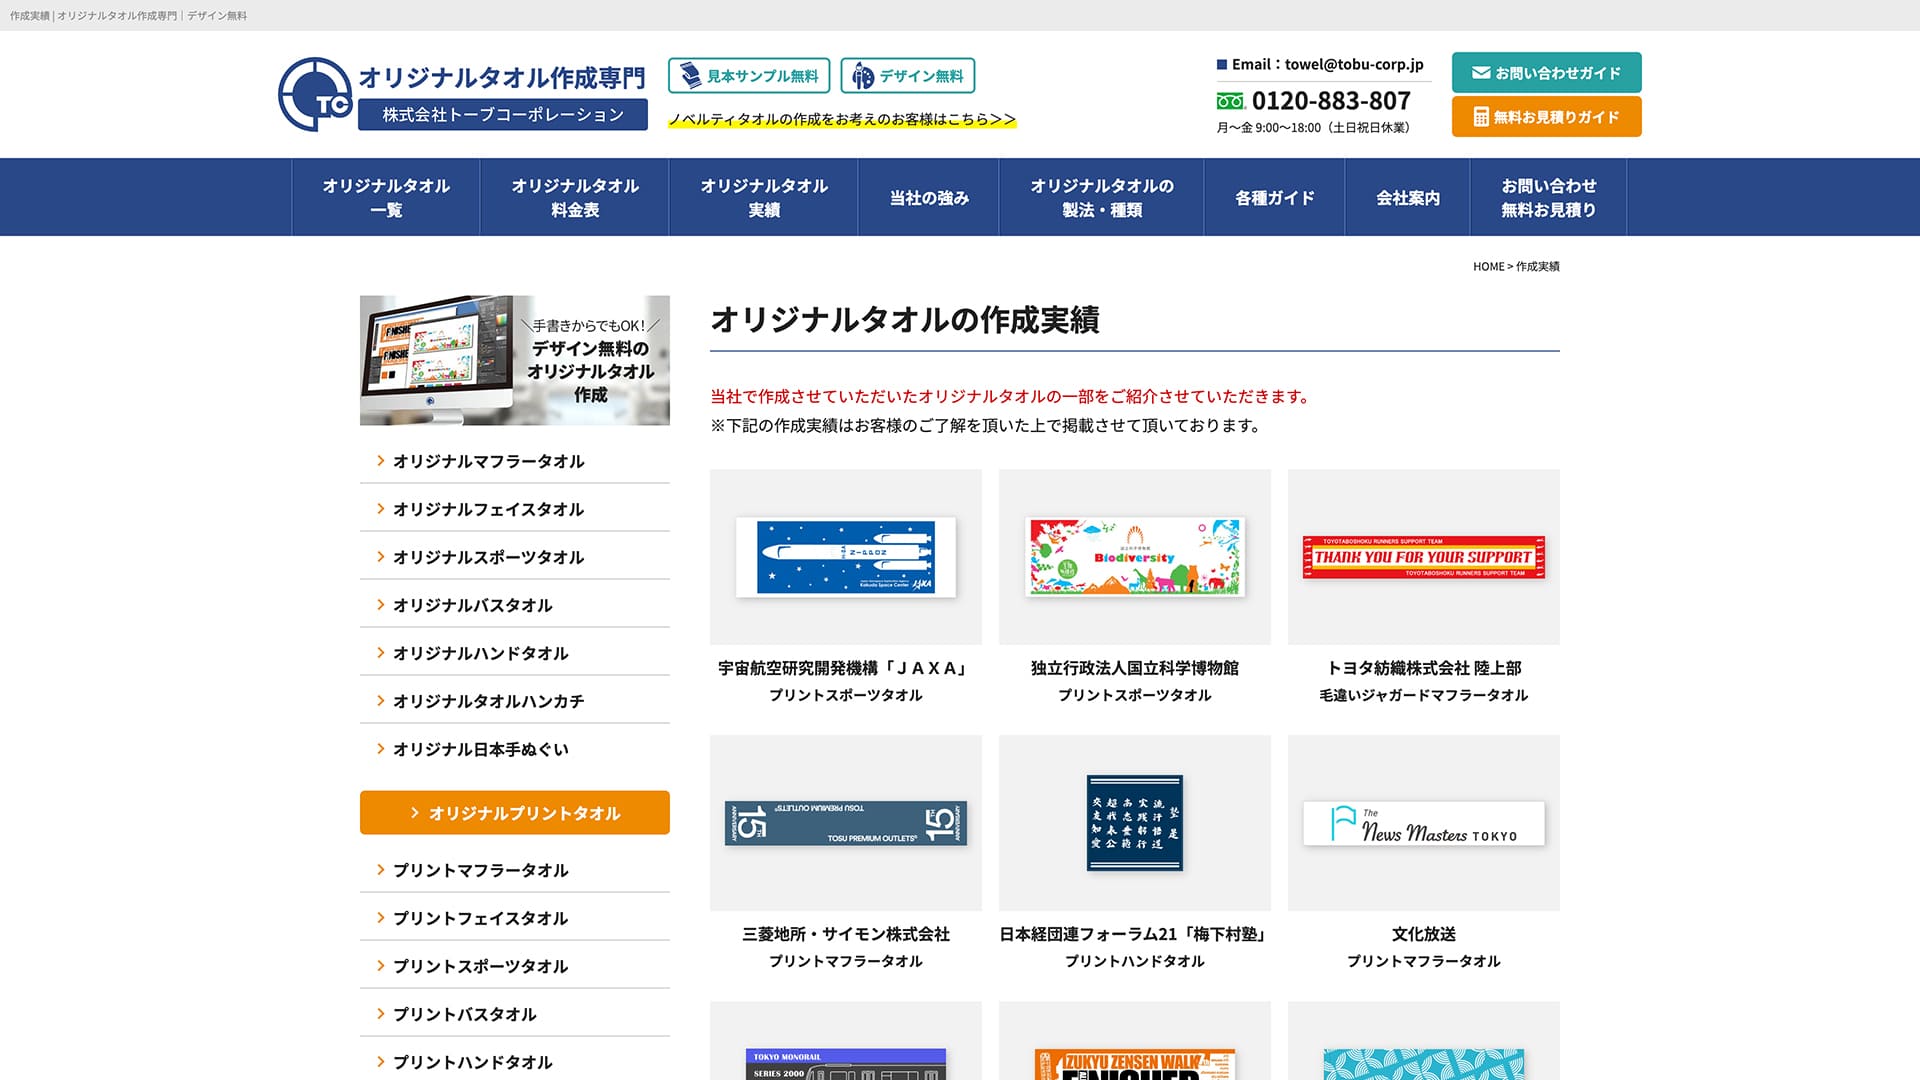This screenshot has width=1920, height=1080.
Task: Click chevron beside プリントスポーツタオル
Action: (380, 965)
